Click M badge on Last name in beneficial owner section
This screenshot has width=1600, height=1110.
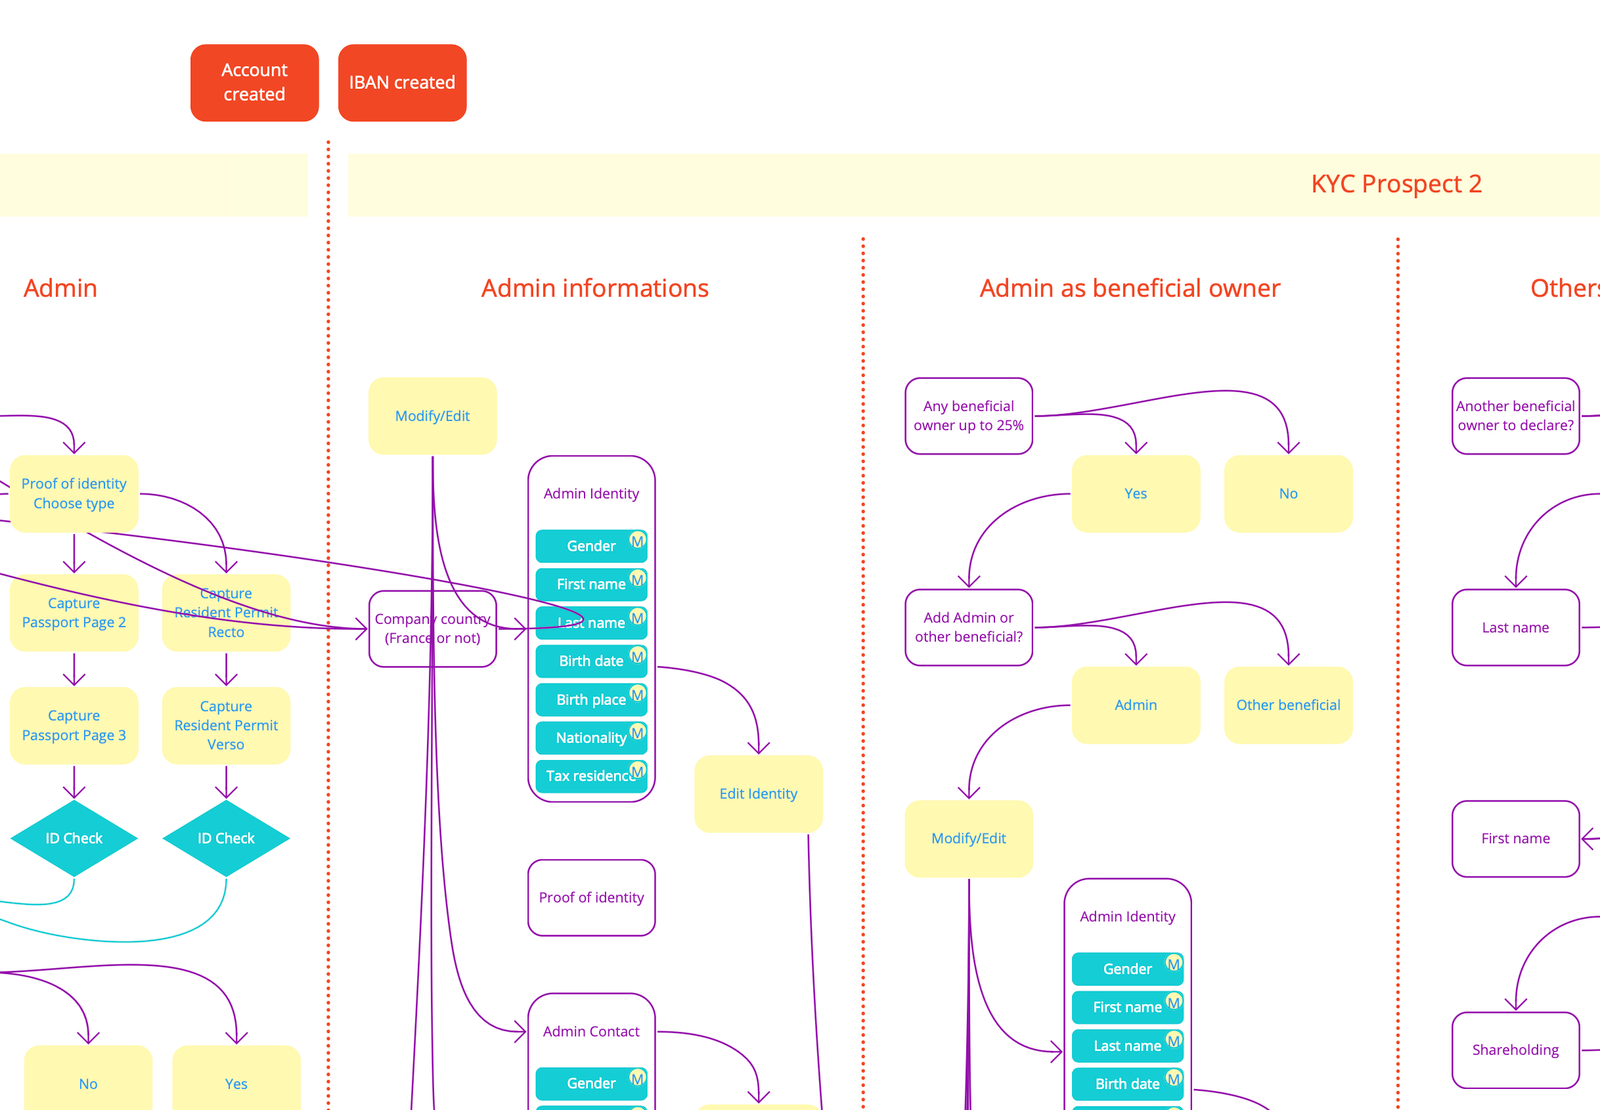click(1174, 1041)
